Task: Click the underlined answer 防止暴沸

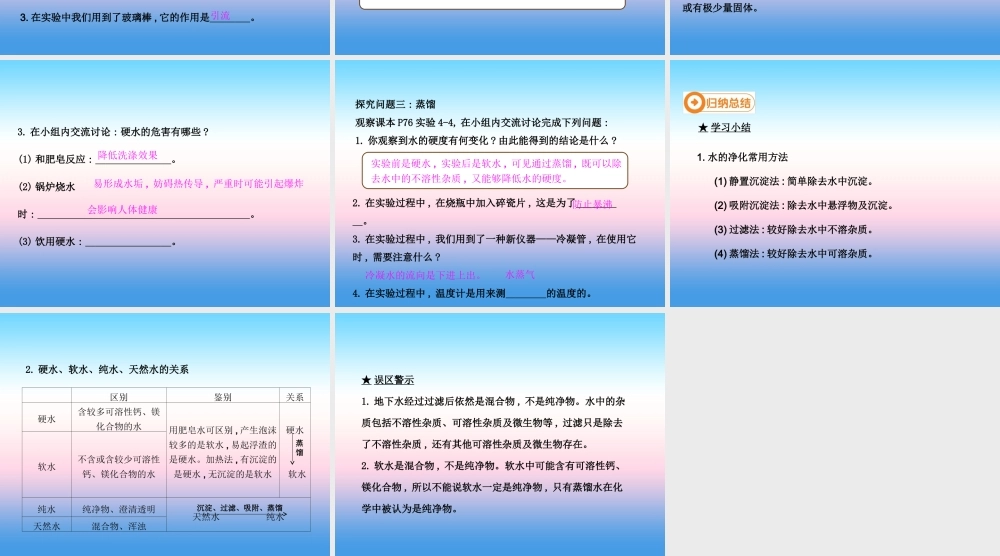Action: (593, 204)
